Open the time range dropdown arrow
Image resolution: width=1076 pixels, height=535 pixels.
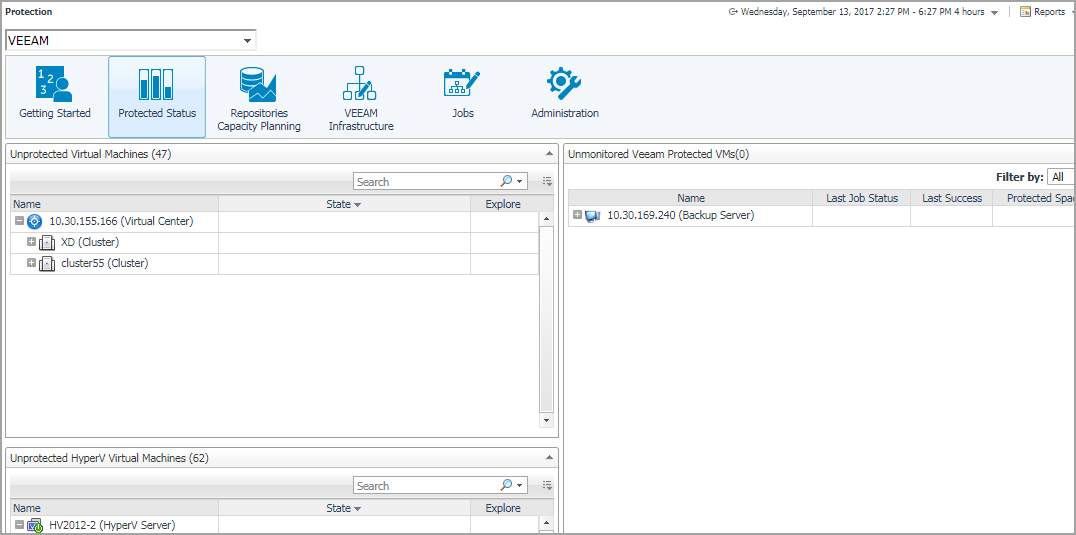click(994, 12)
